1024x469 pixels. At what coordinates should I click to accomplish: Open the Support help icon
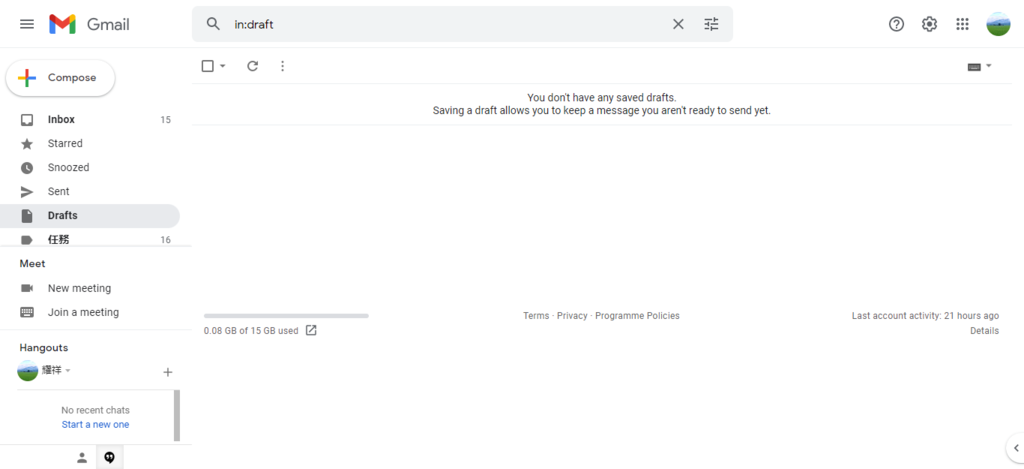click(896, 24)
